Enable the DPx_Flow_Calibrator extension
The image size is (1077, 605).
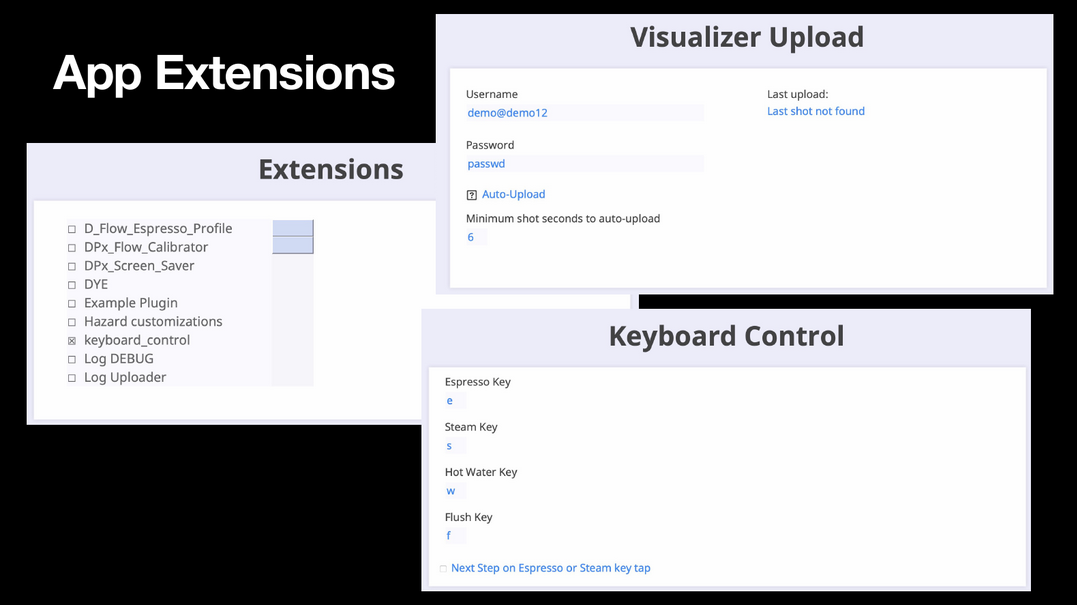coord(71,247)
